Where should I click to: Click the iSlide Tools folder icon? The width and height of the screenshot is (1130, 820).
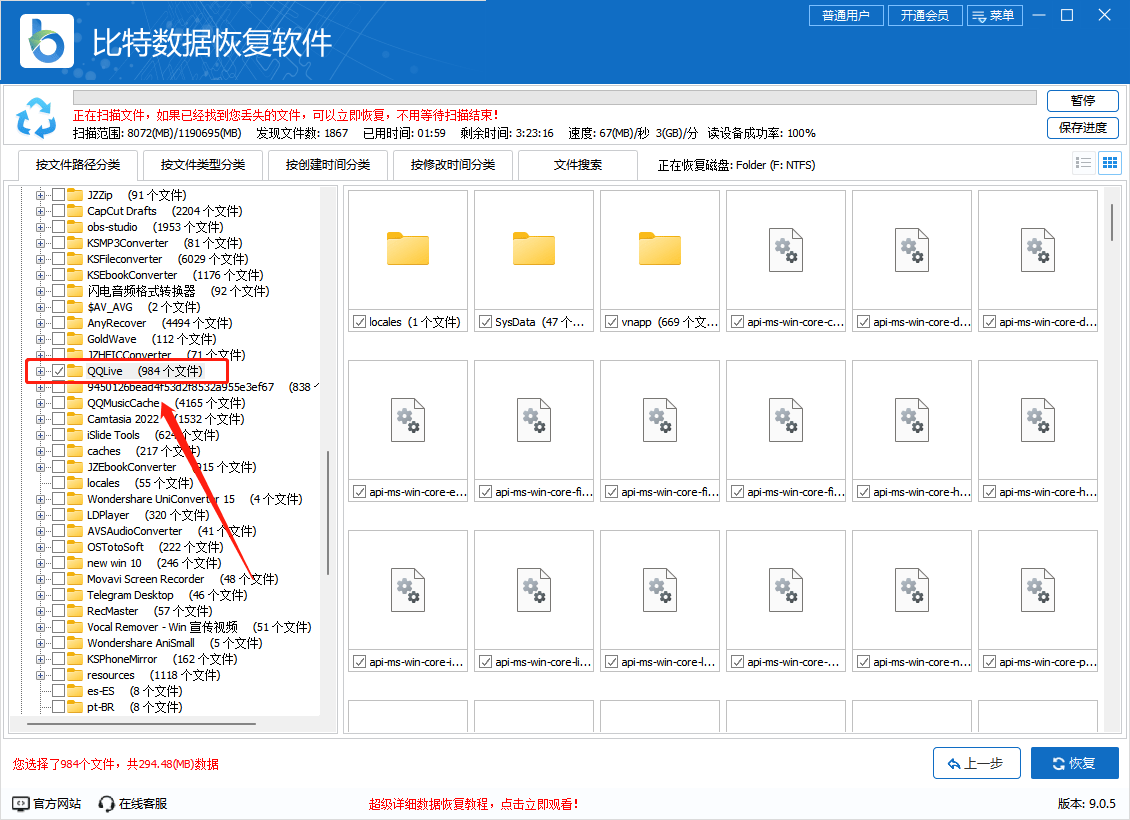point(75,435)
